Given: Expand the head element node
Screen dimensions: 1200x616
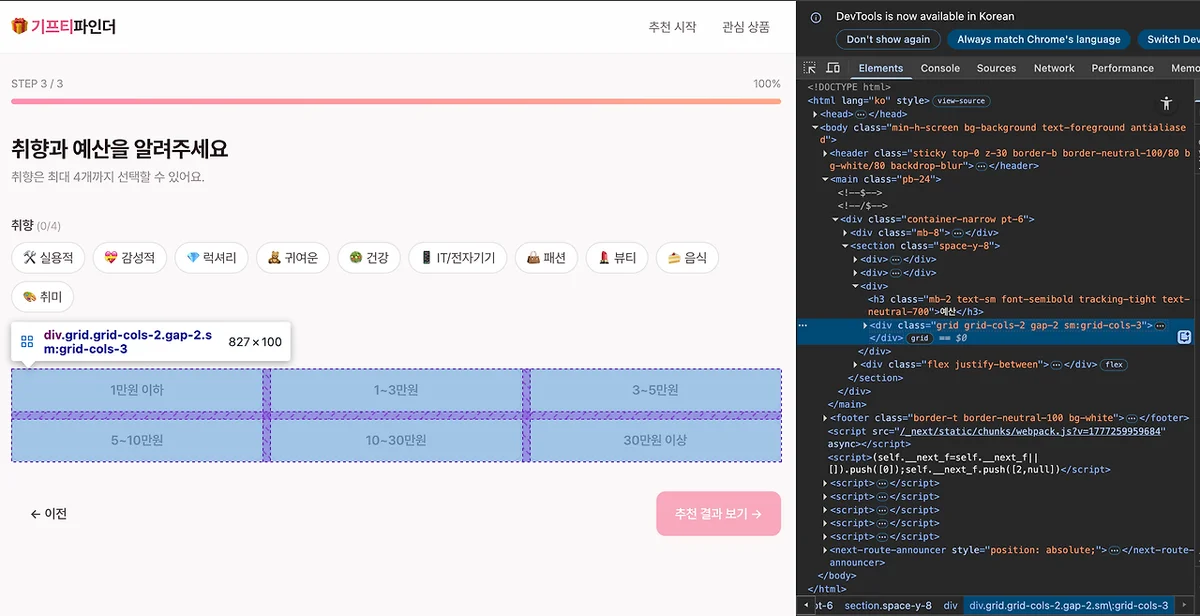Looking at the screenshot, I should click(x=816, y=114).
